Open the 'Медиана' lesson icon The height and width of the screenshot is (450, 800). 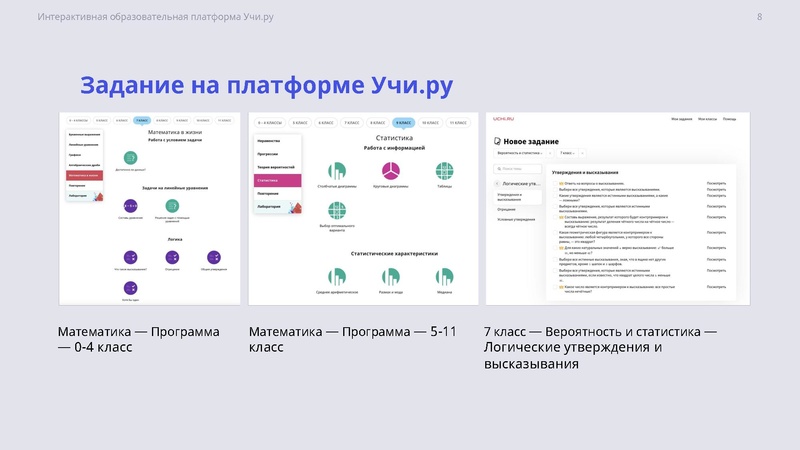pyautogui.click(x=444, y=277)
